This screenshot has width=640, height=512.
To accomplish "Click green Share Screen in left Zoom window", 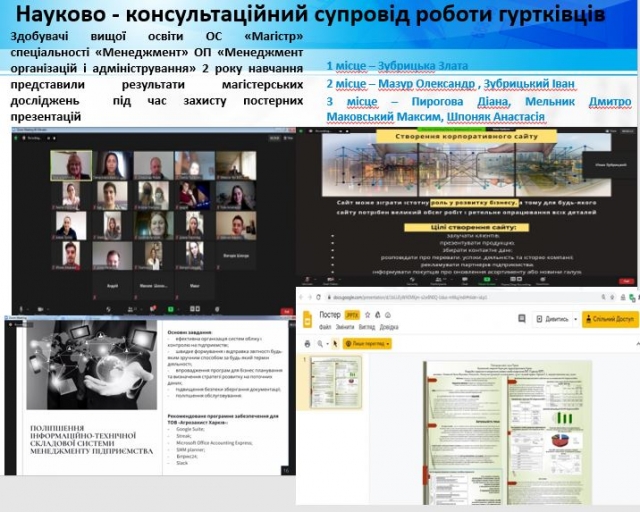I will point(171,309).
